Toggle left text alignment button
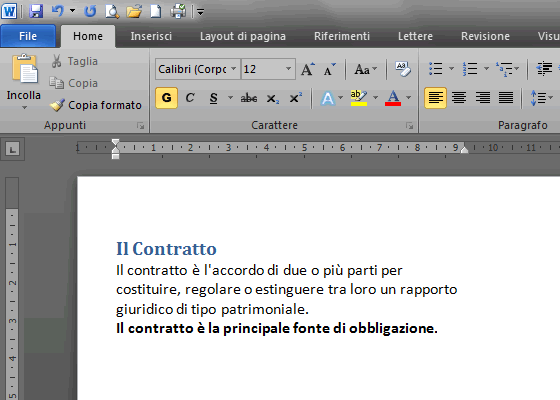 [x=435, y=98]
